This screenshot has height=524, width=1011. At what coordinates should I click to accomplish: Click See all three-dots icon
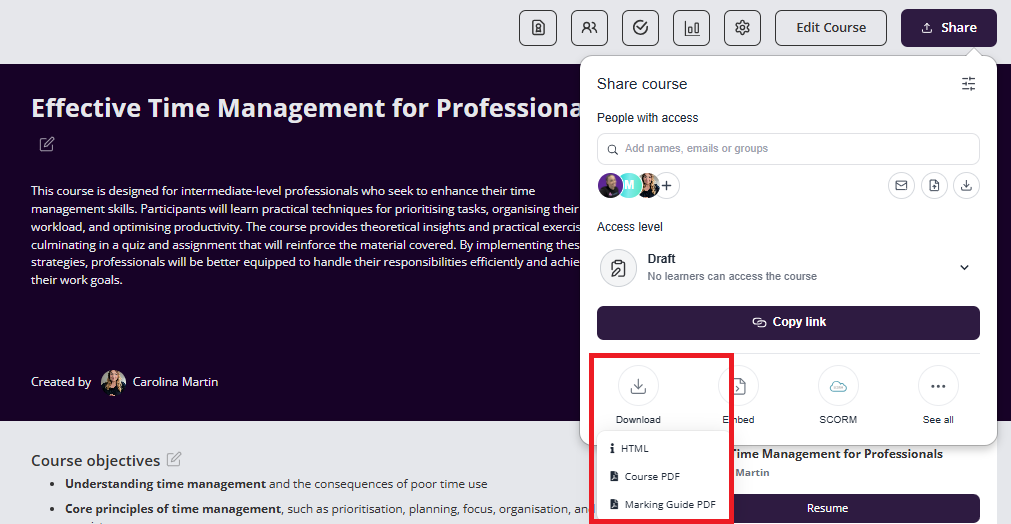tap(937, 386)
